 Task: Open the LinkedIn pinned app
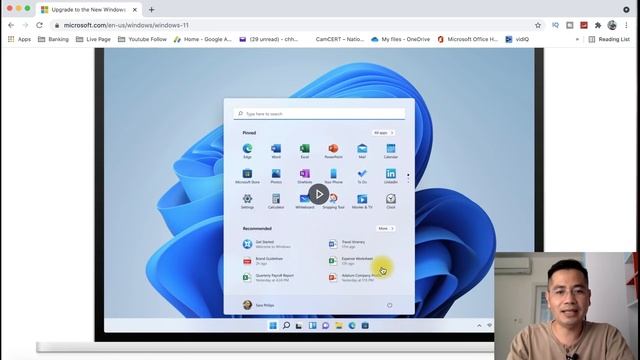[391, 176]
